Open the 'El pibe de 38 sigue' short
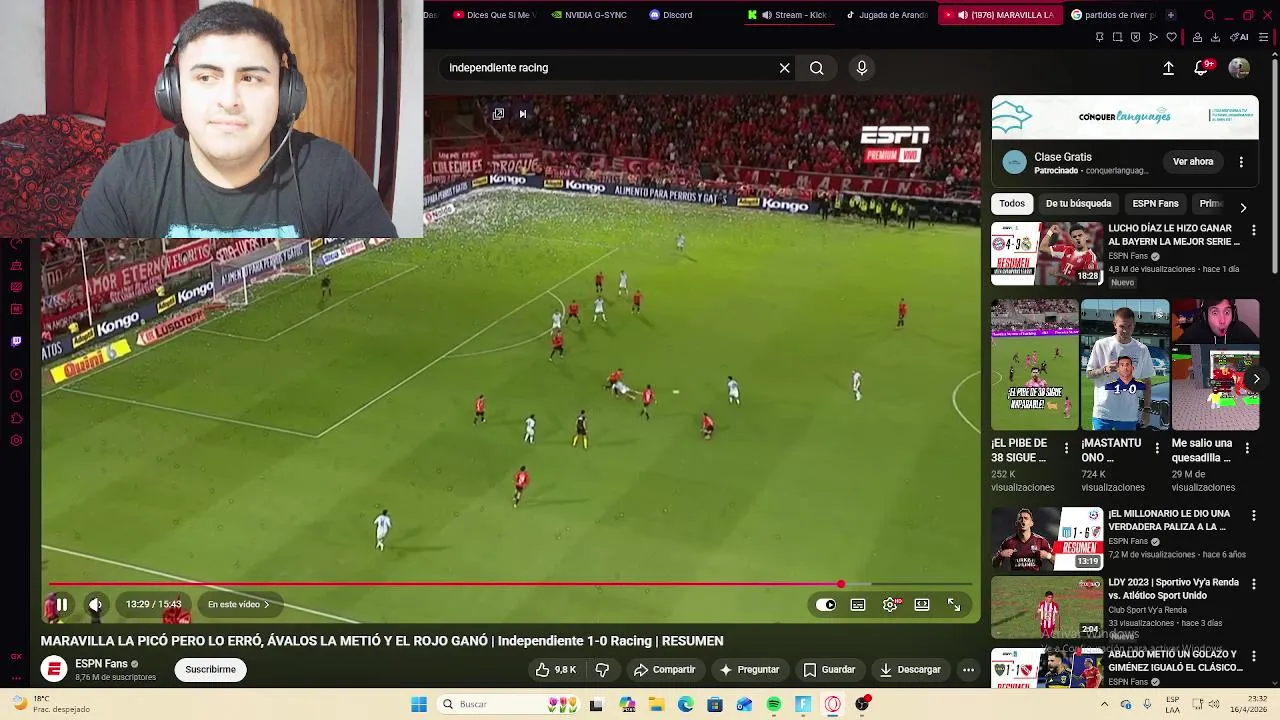 [1034, 365]
